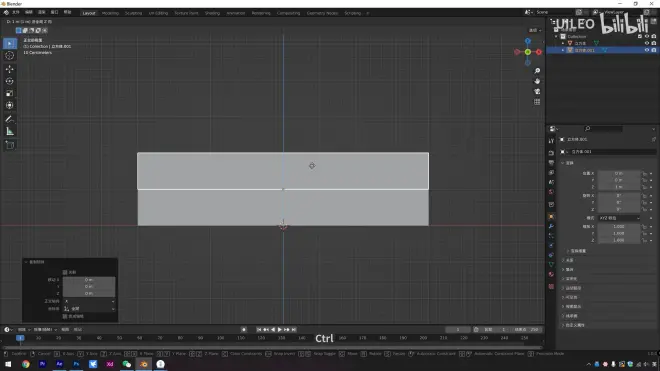Image resolution: width=660 pixels, height=371 pixels.
Task: Click the Scale X value field
Action: coord(619,227)
